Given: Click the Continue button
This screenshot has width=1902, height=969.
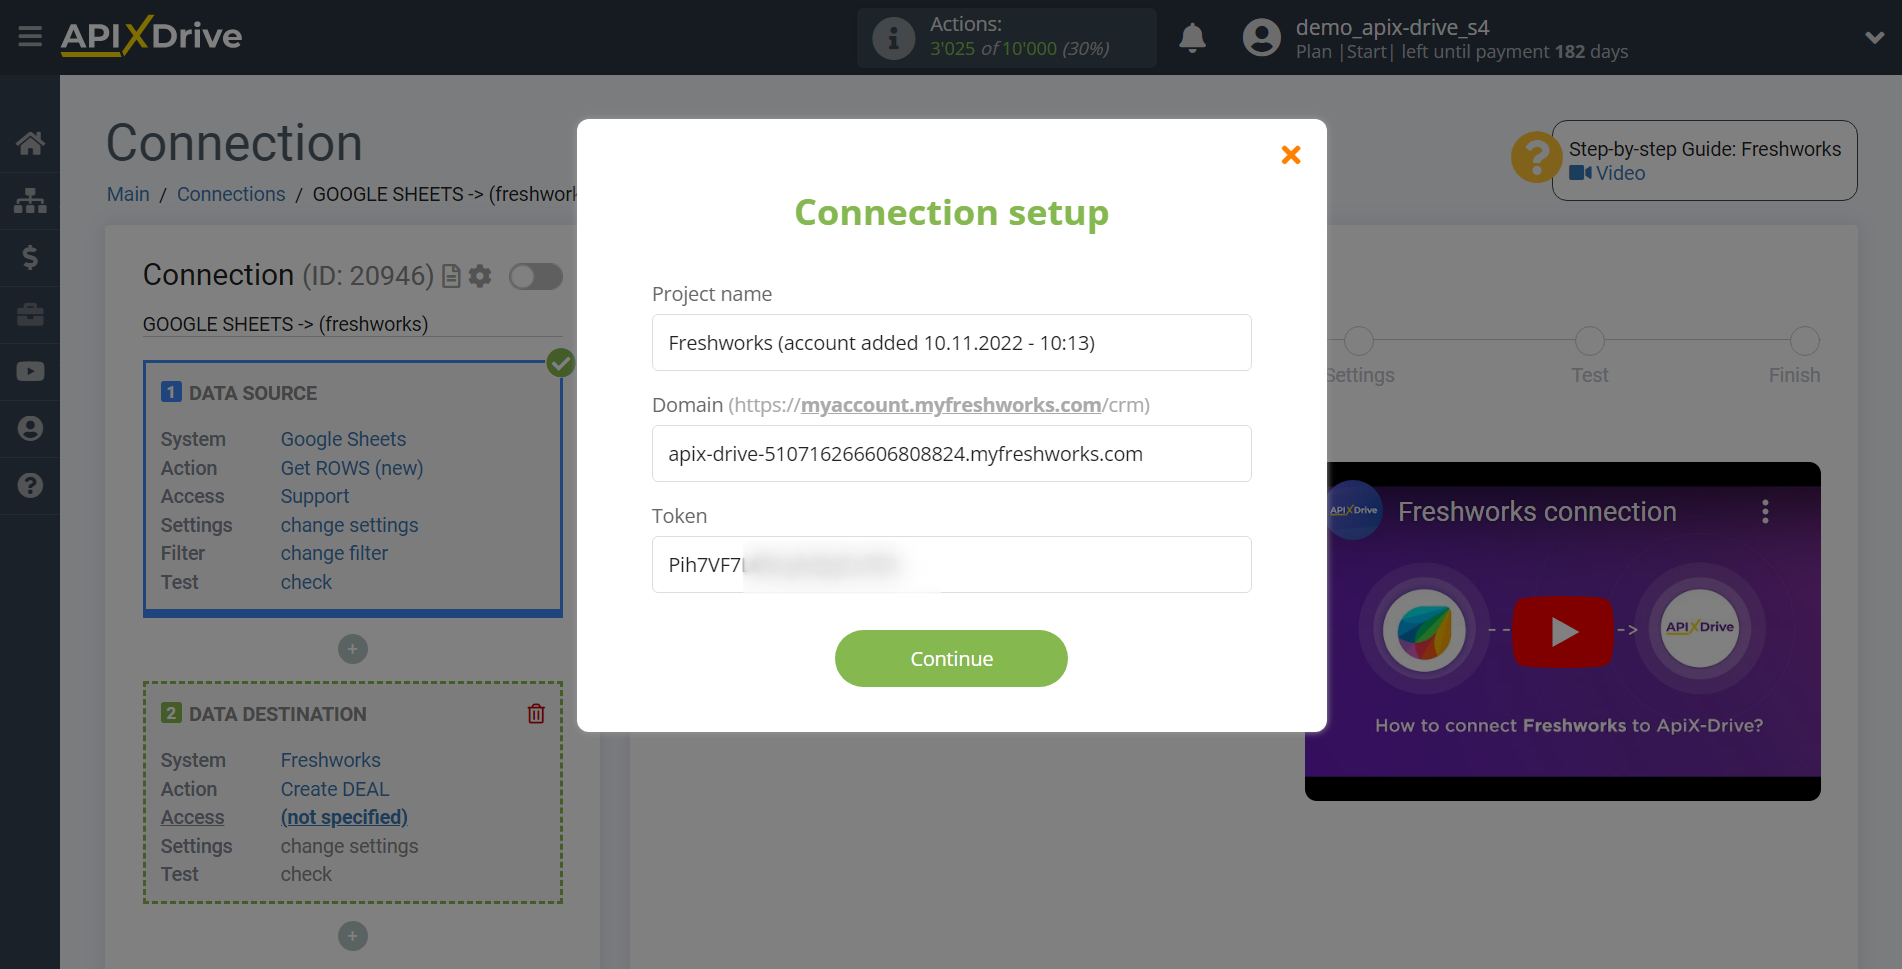Looking at the screenshot, I should pos(951,659).
